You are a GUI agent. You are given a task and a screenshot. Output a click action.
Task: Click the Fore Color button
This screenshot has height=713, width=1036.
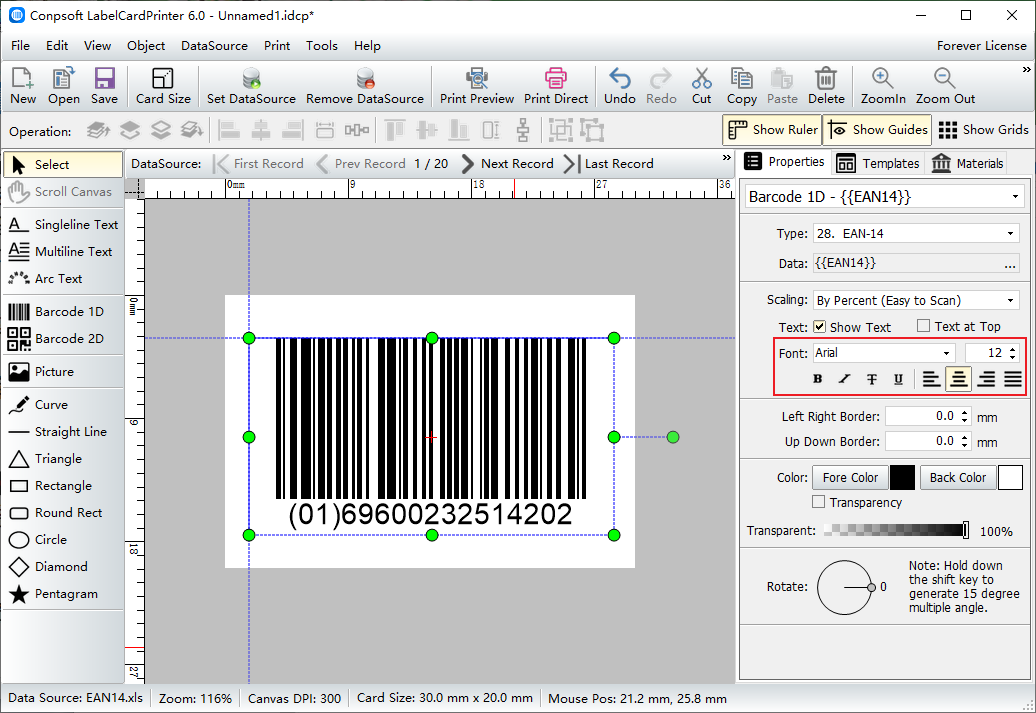[x=850, y=478]
